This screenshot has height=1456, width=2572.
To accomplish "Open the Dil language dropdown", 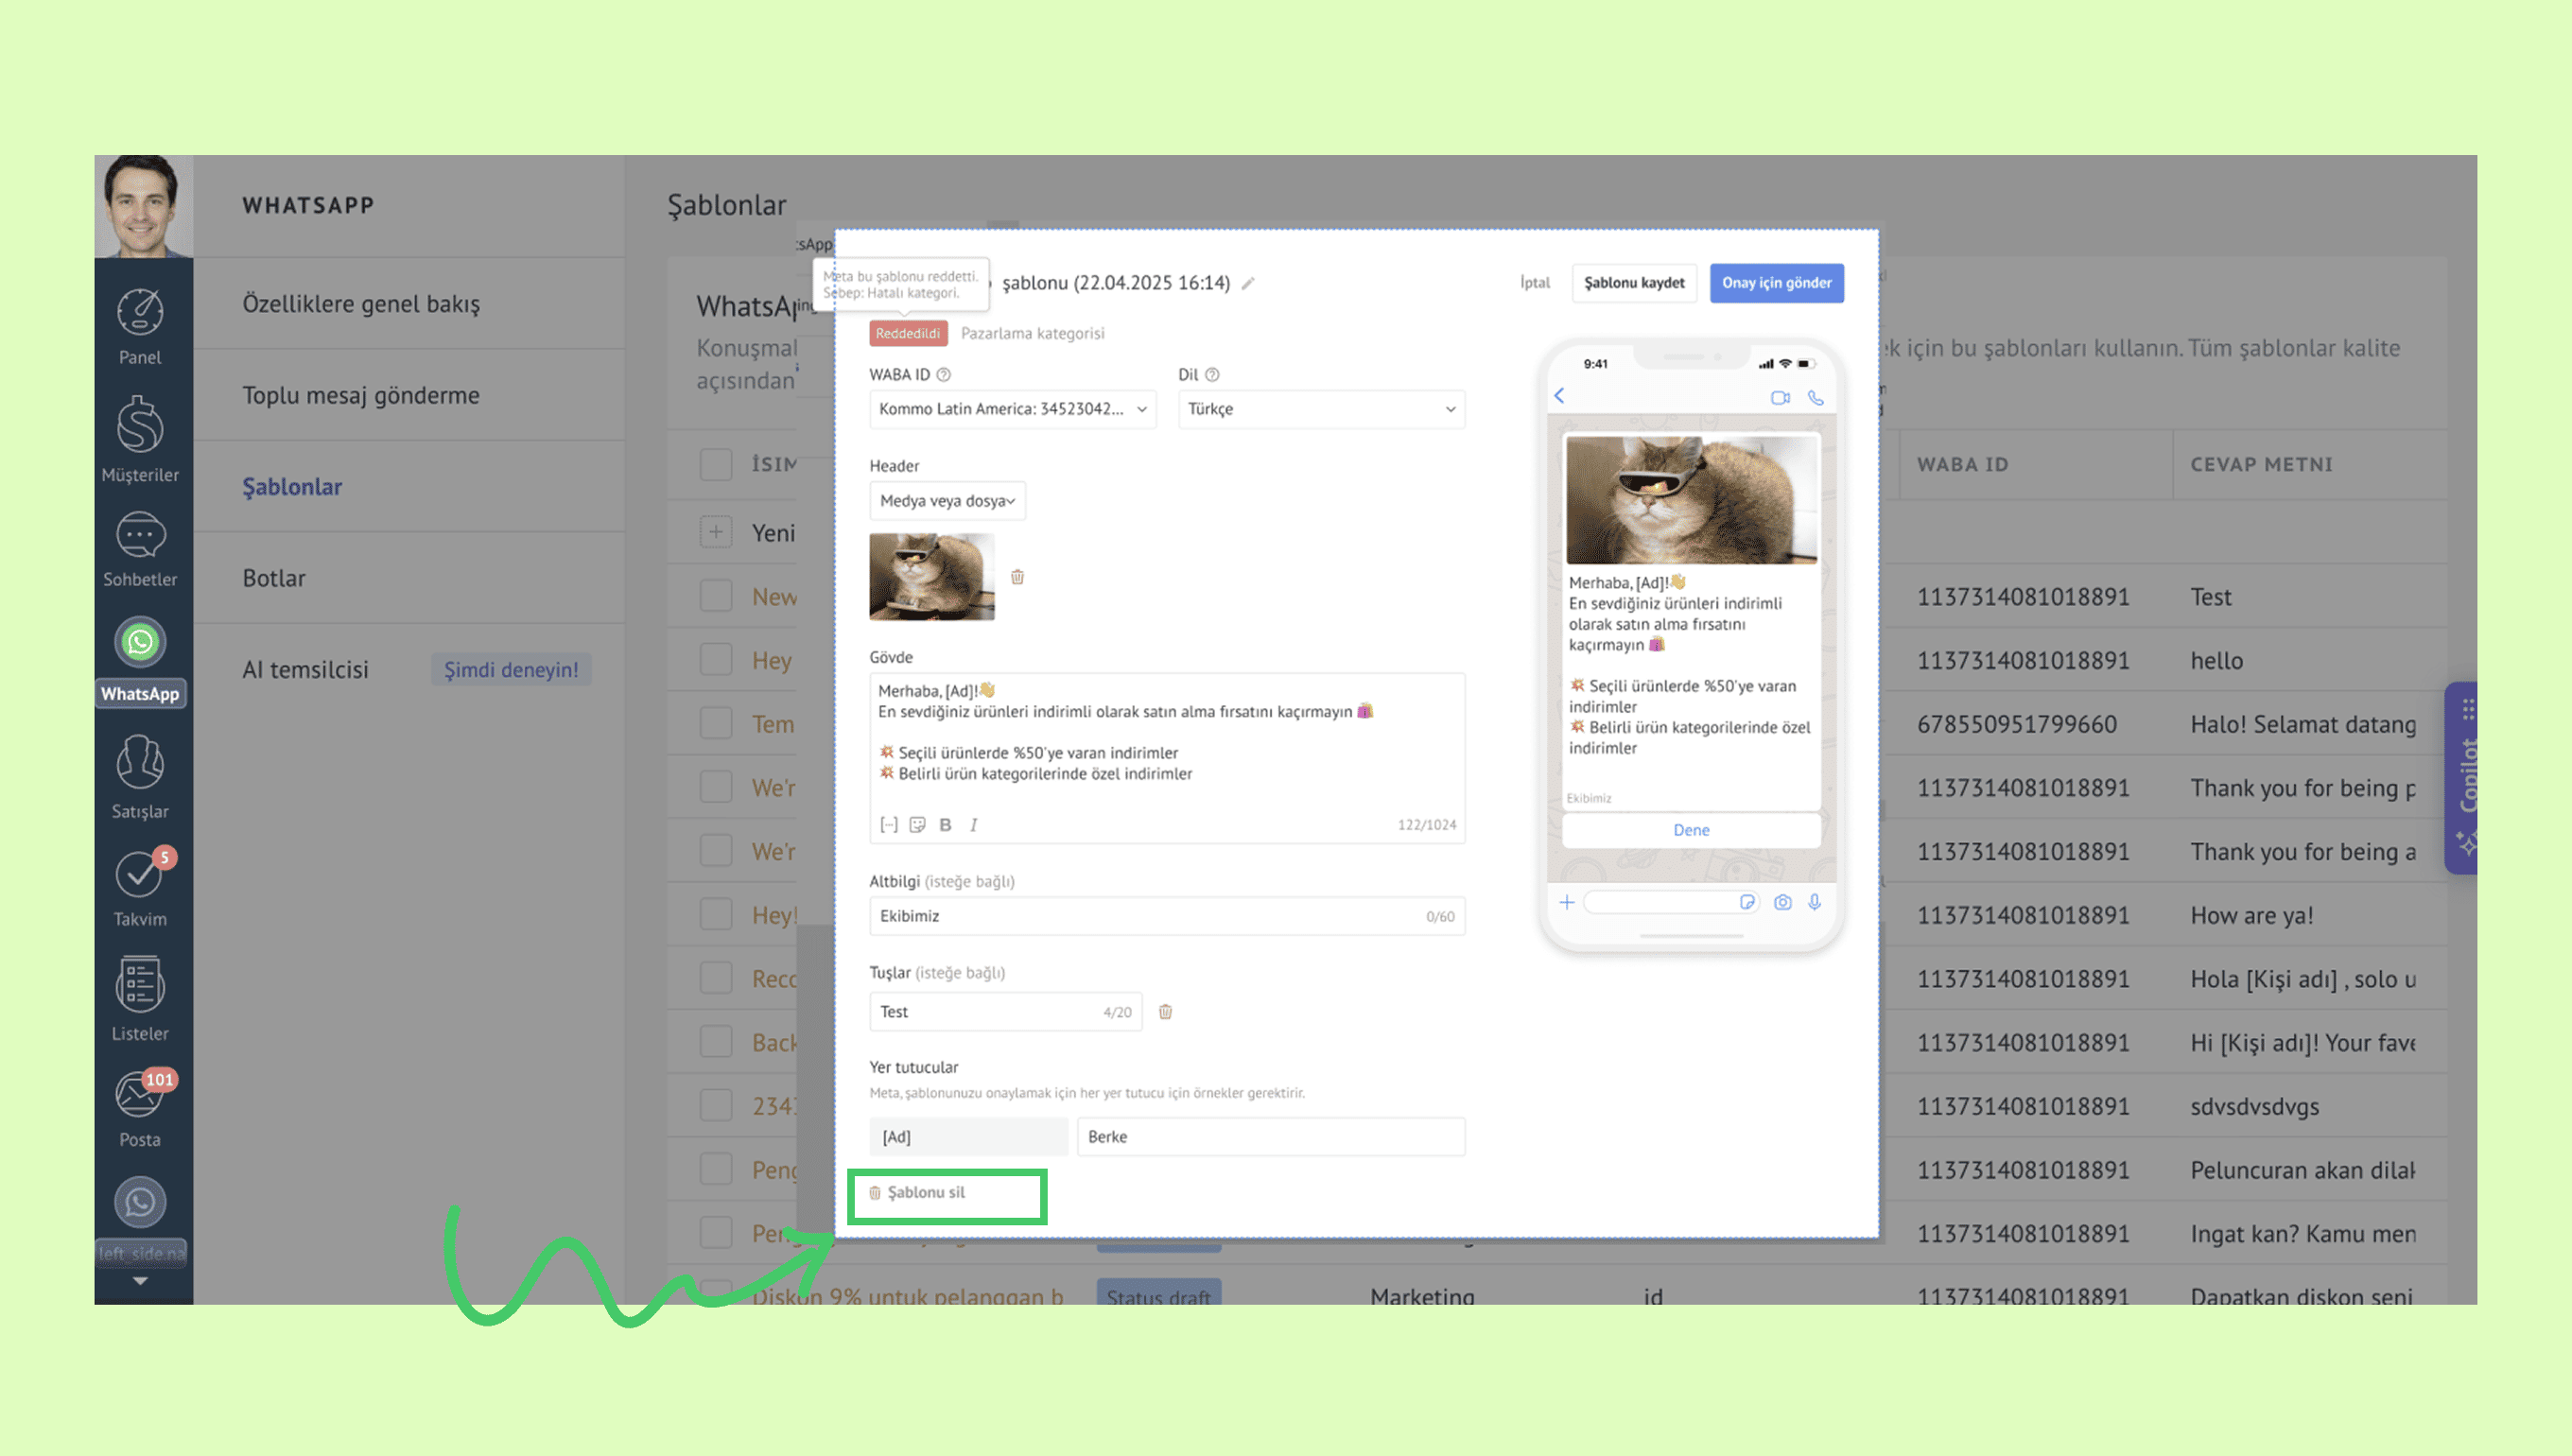I will (1320, 409).
